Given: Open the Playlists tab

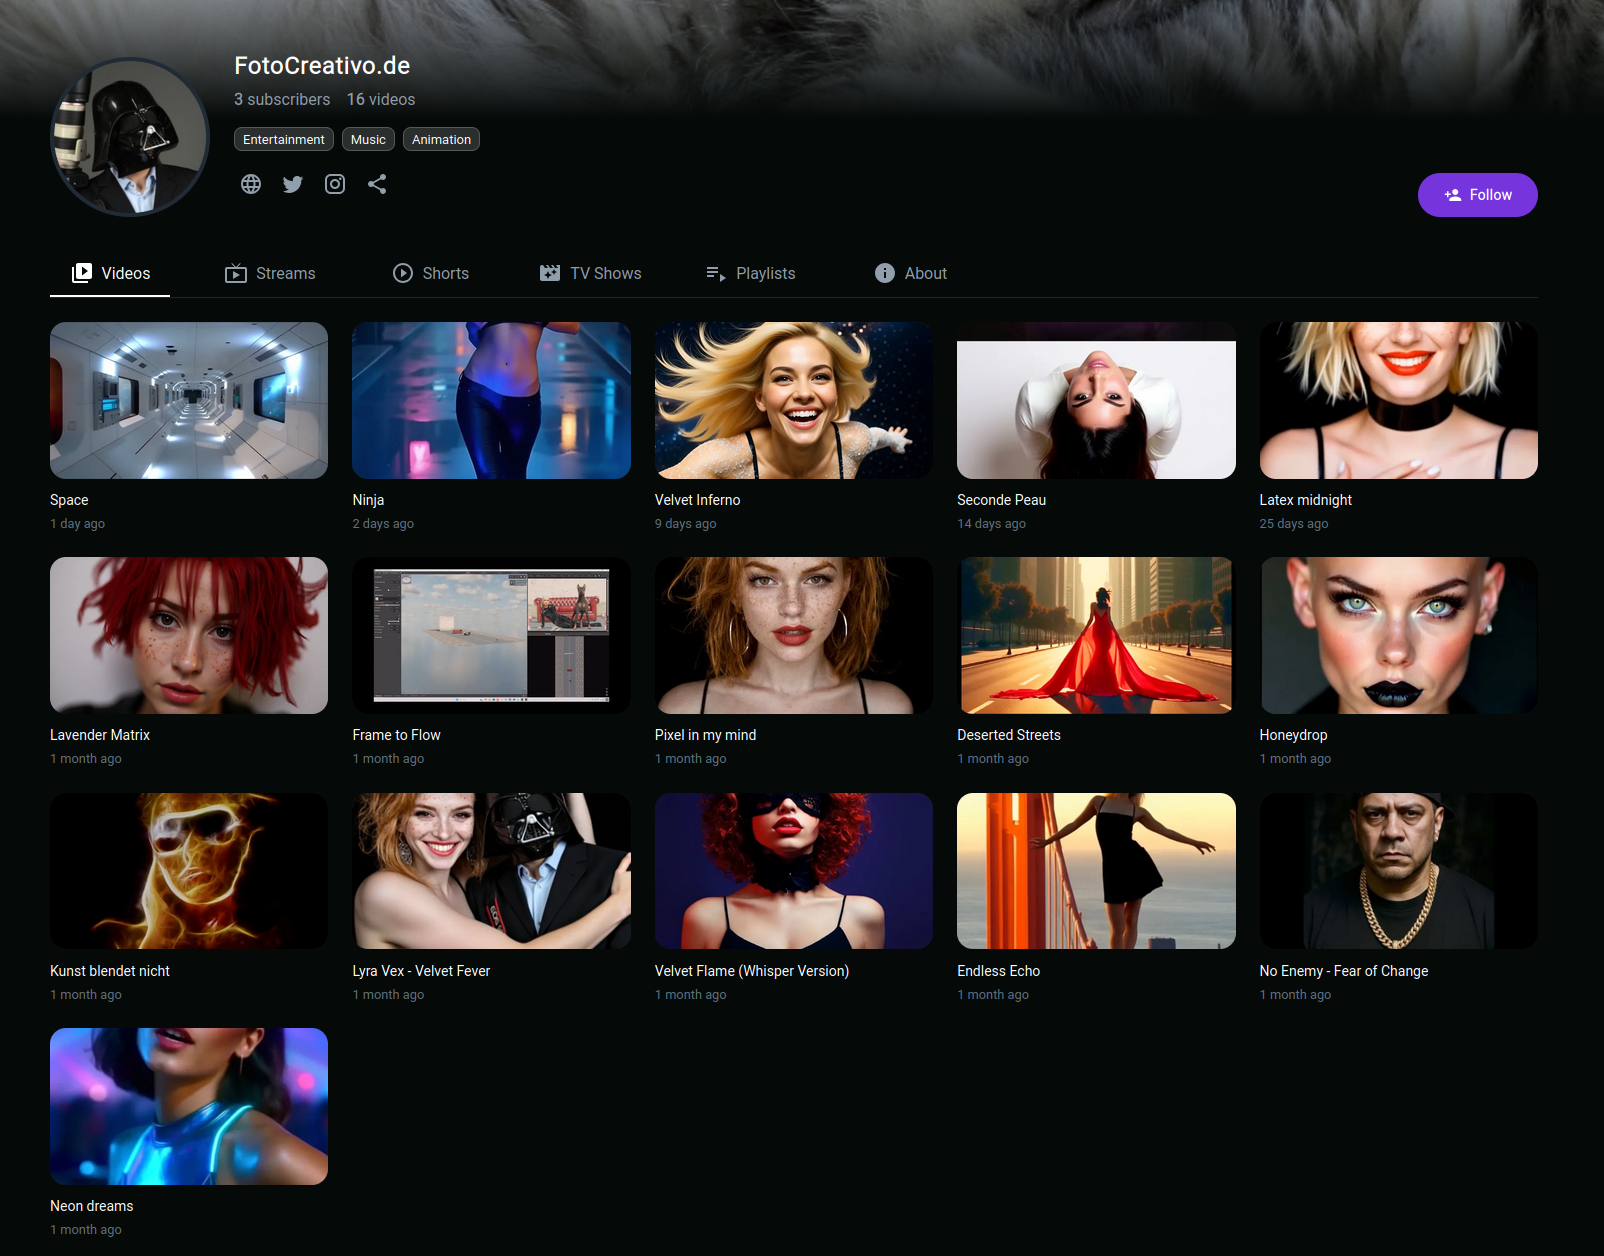Looking at the screenshot, I should tap(750, 273).
